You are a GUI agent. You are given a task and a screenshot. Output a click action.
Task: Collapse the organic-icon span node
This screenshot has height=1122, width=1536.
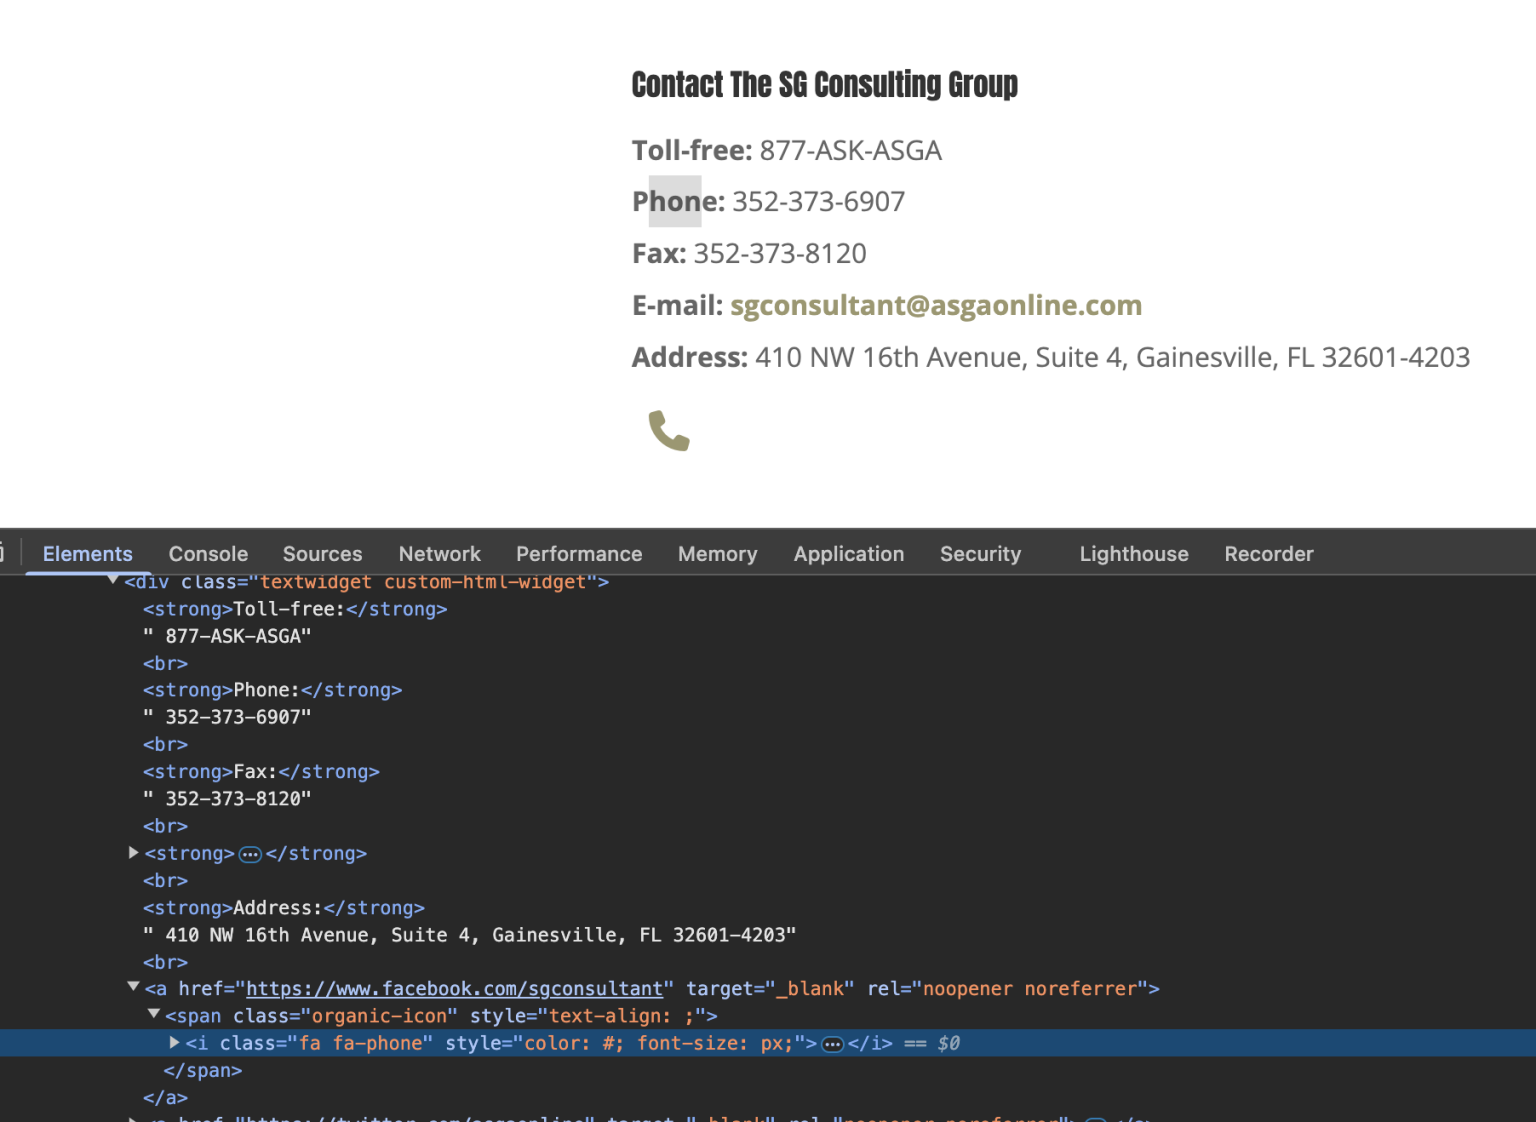pos(154,1015)
